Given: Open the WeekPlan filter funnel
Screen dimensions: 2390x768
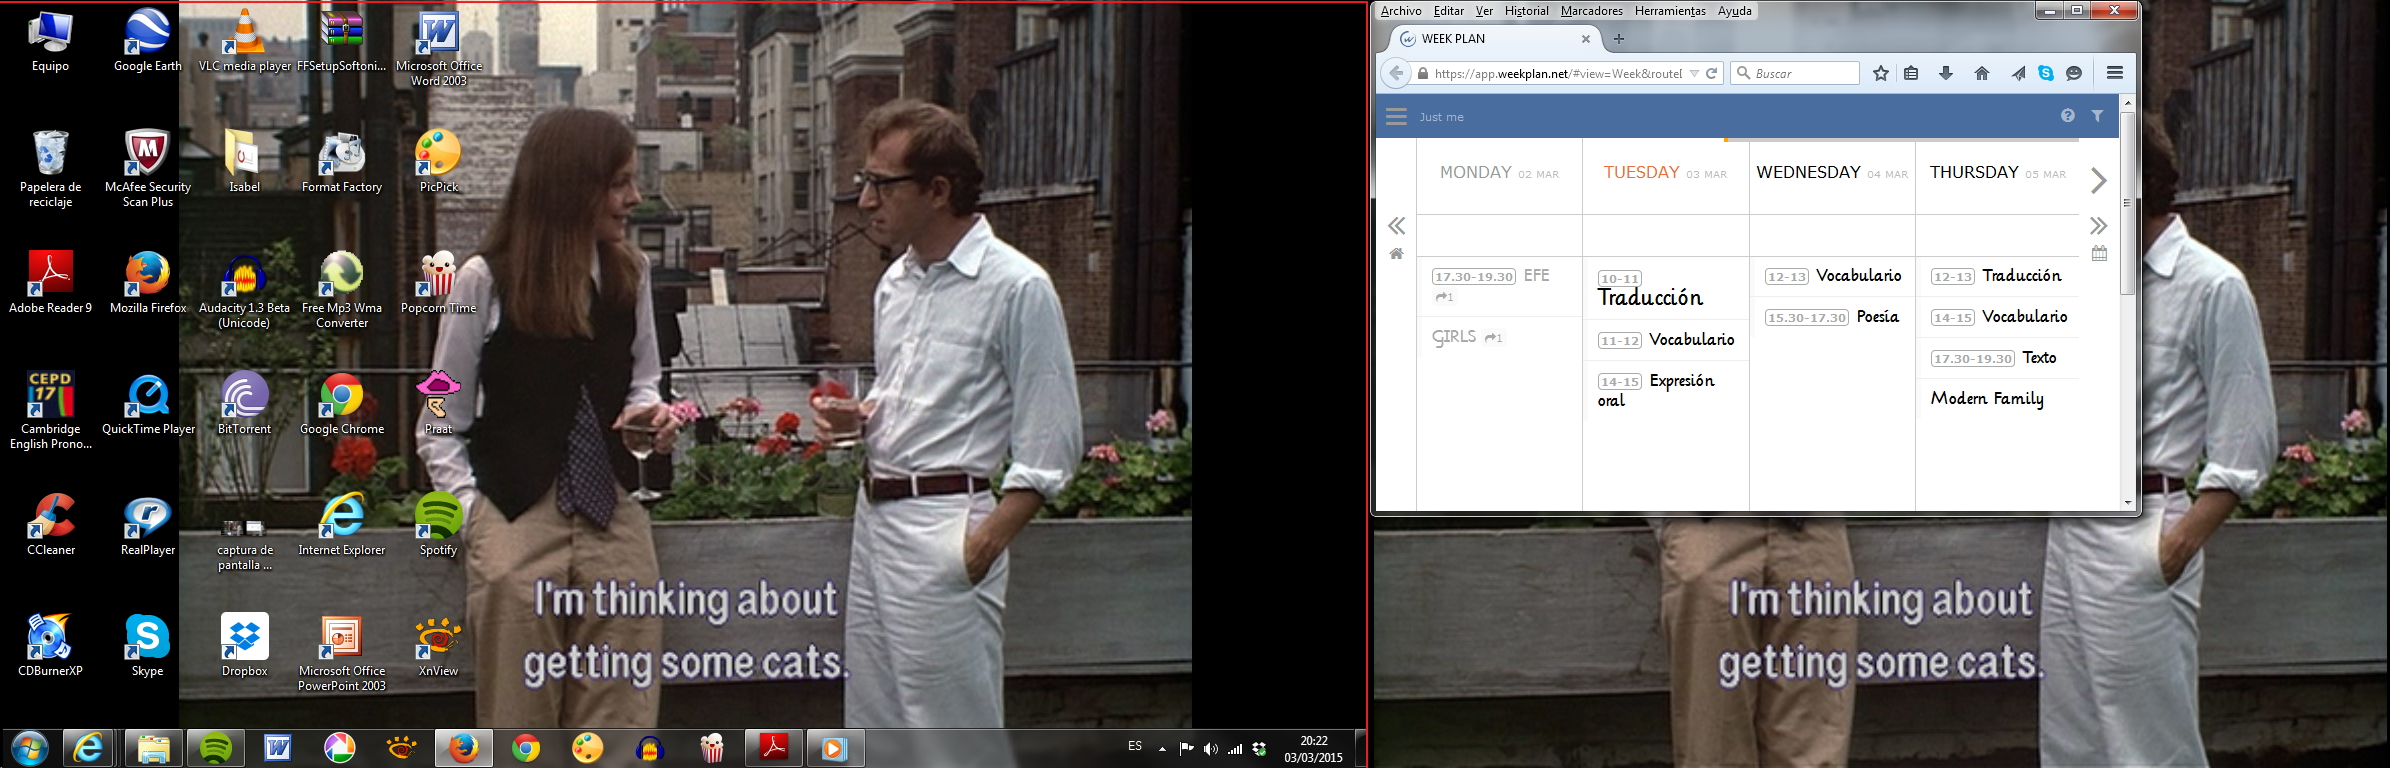Looking at the screenshot, I should pyautogui.click(x=2097, y=116).
